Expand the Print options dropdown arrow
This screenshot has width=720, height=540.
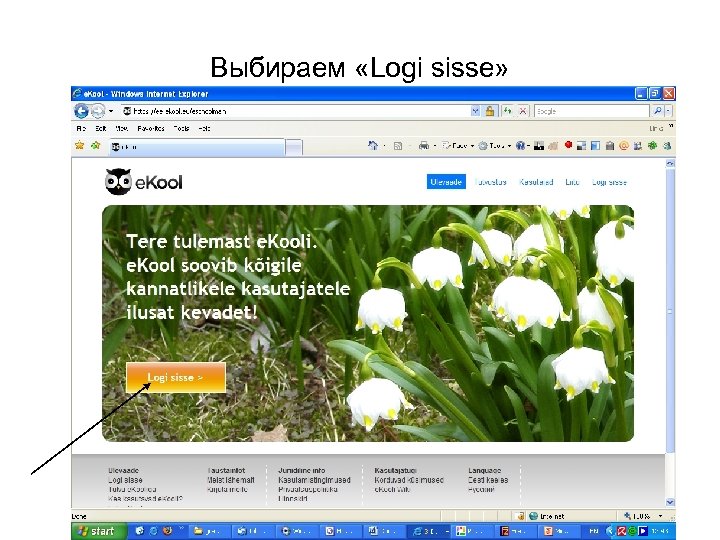click(434, 146)
